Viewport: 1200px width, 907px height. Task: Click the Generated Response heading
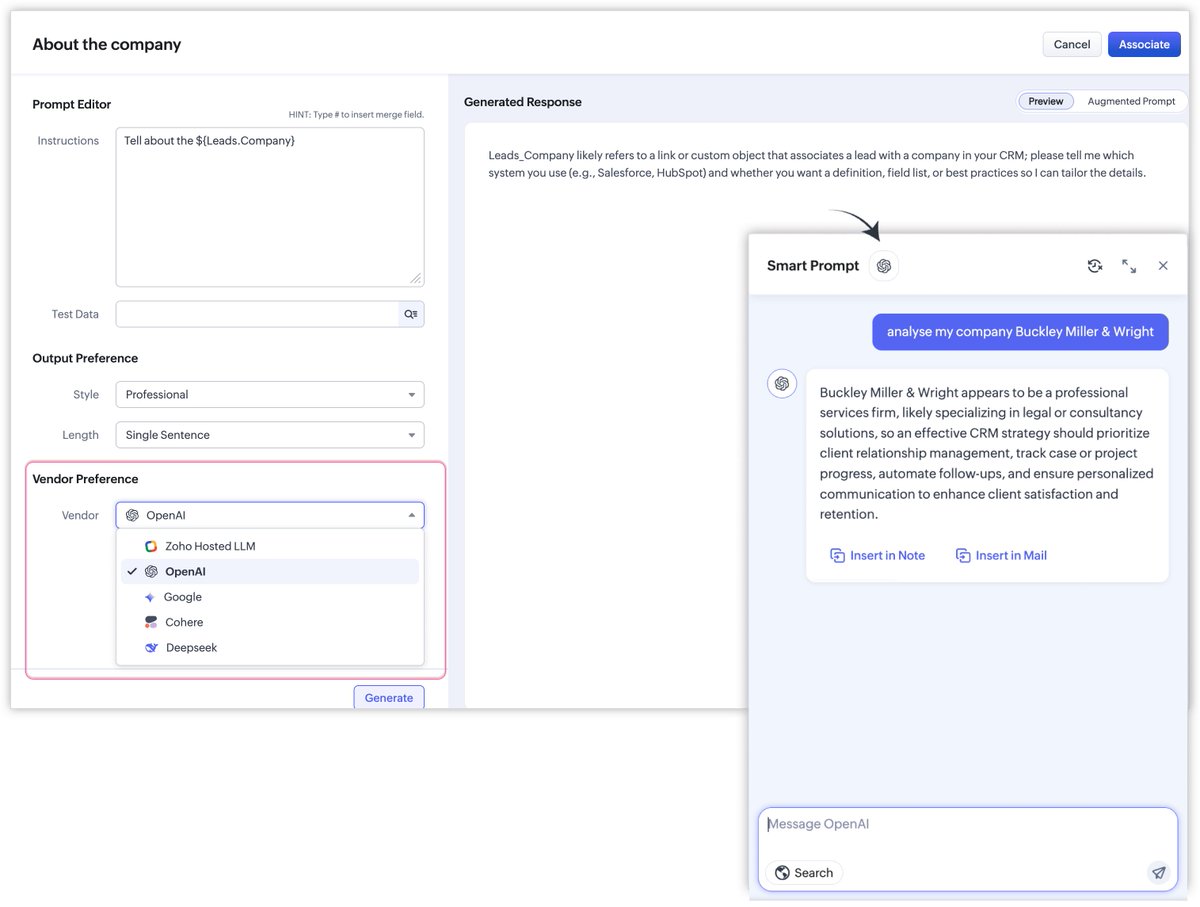(523, 102)
